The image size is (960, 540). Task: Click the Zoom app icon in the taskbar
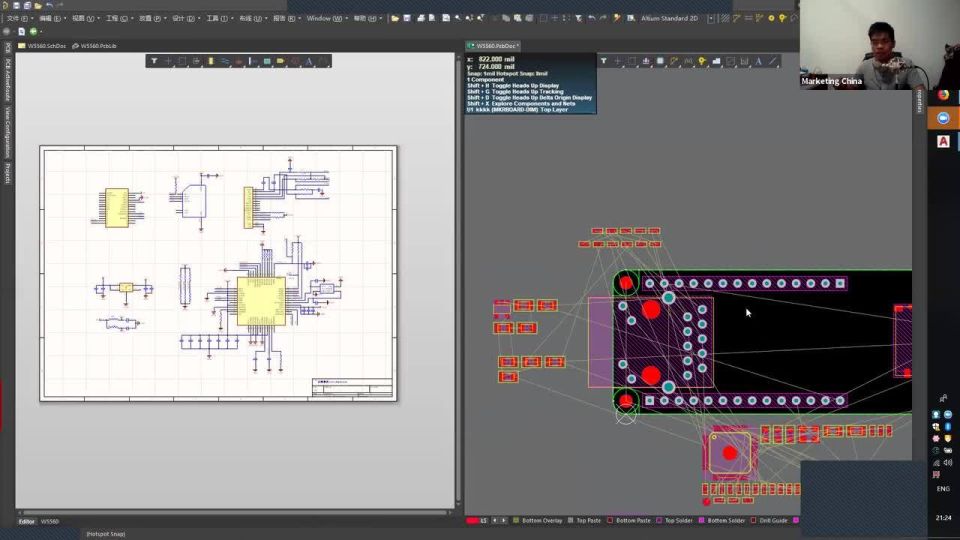click(943, 118)
